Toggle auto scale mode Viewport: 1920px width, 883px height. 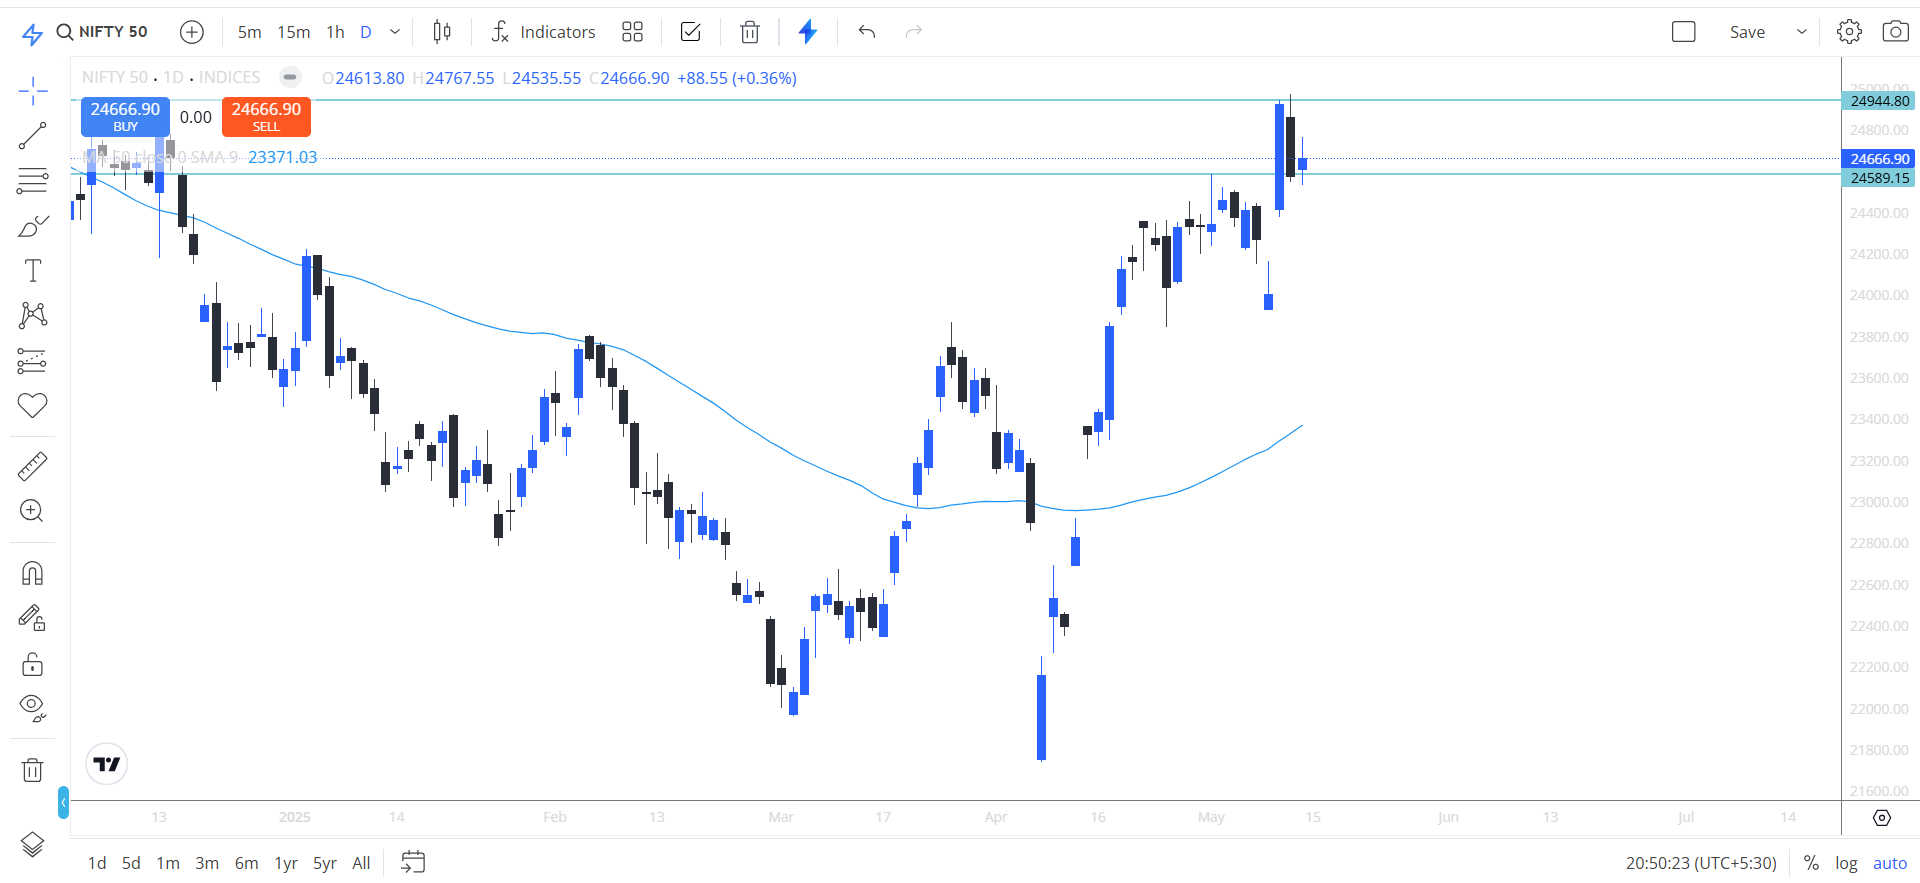pyautogui.click(x=1890, y=863)
